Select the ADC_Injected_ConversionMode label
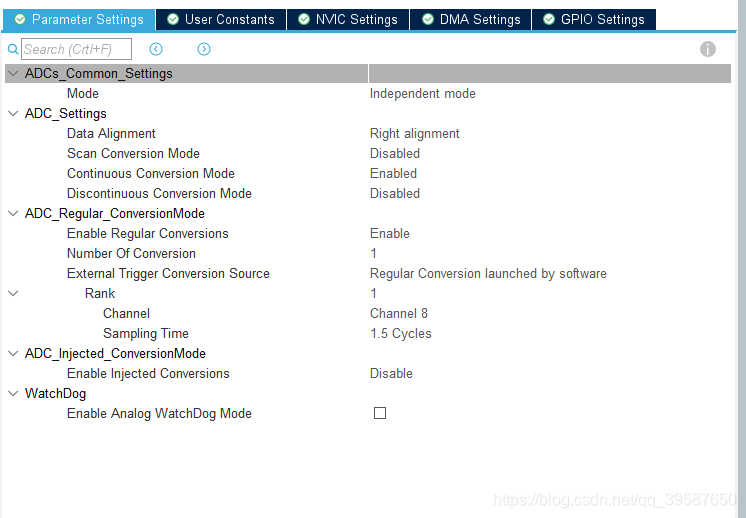The image size is (746, 518). point(115,353)
